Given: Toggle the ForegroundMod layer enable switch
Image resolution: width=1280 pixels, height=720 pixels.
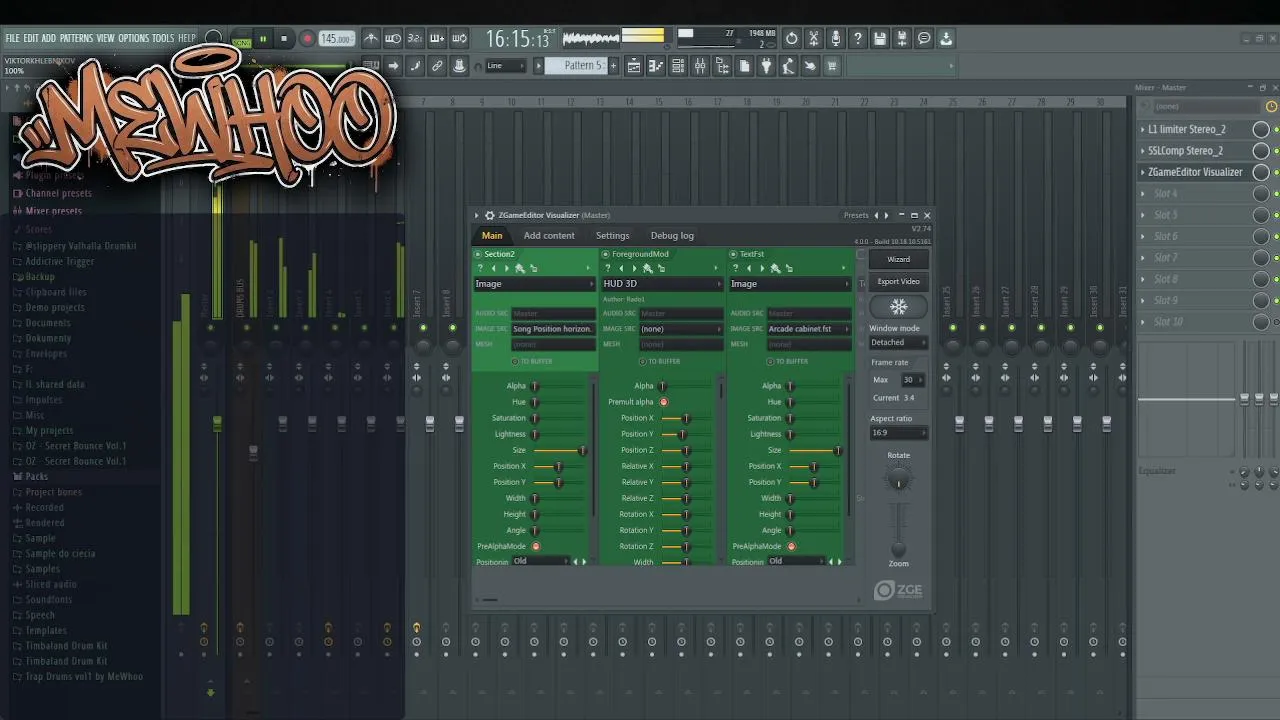Looking at the screenshot, I should coord(606,254).
